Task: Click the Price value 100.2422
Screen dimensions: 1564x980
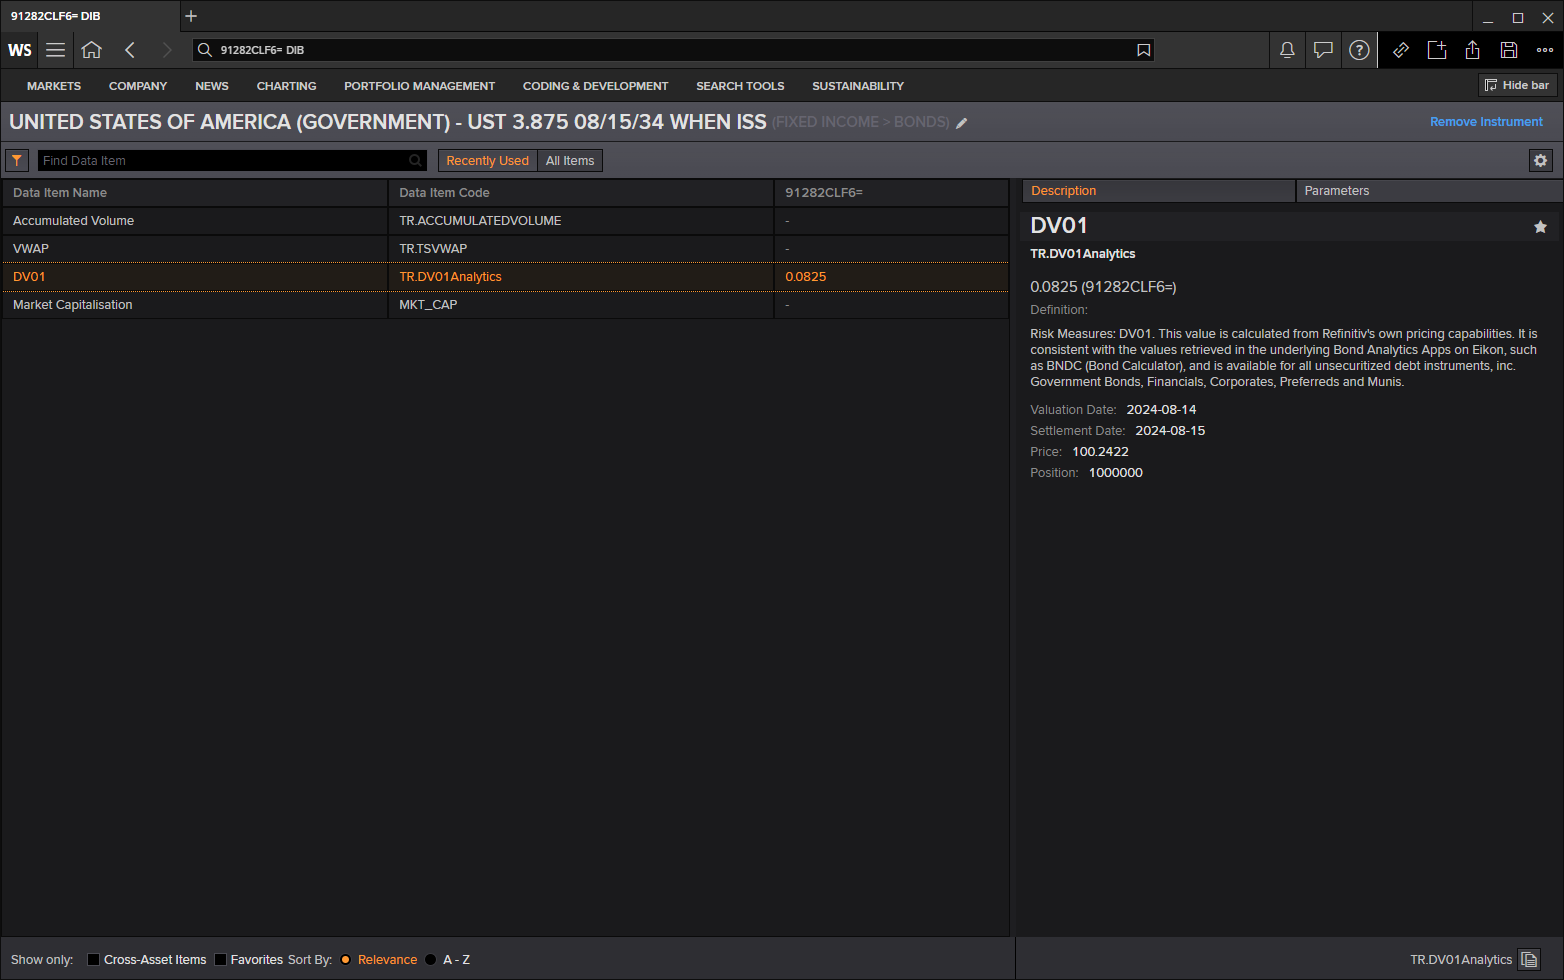Action: [1100, 452]
